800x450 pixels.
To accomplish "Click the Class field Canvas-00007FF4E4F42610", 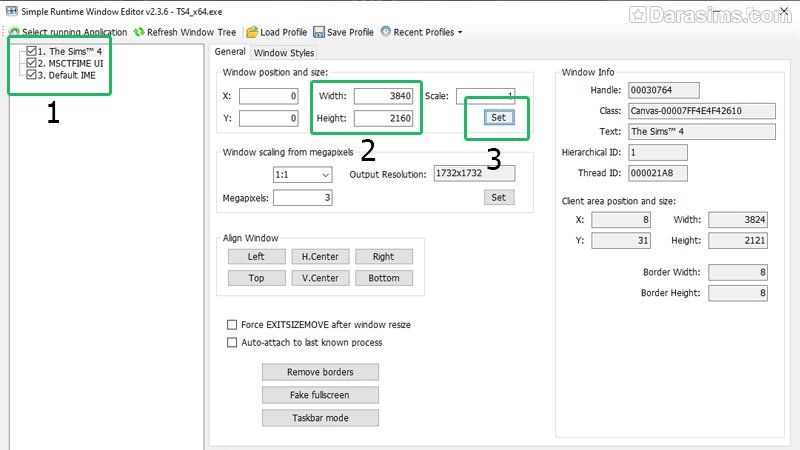I will (702, 111).
